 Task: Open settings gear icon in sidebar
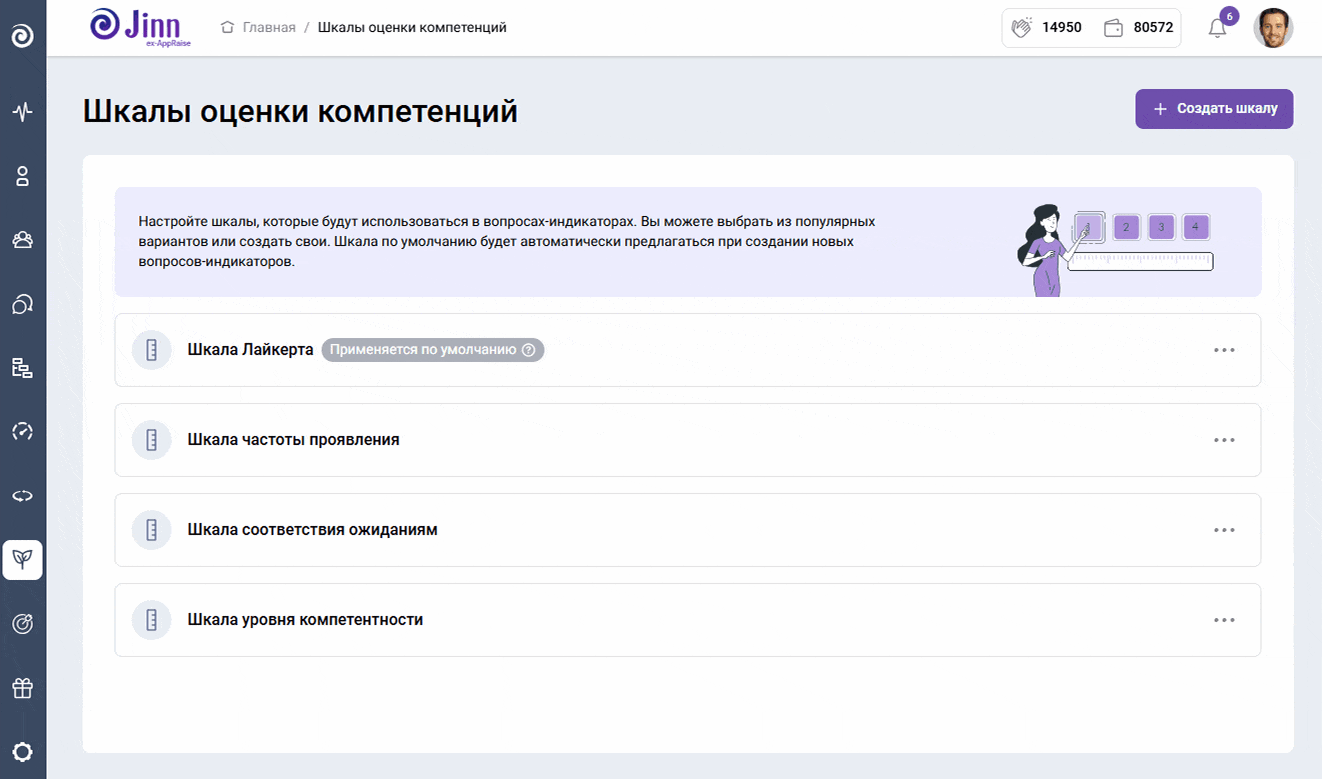click(22, 752)
